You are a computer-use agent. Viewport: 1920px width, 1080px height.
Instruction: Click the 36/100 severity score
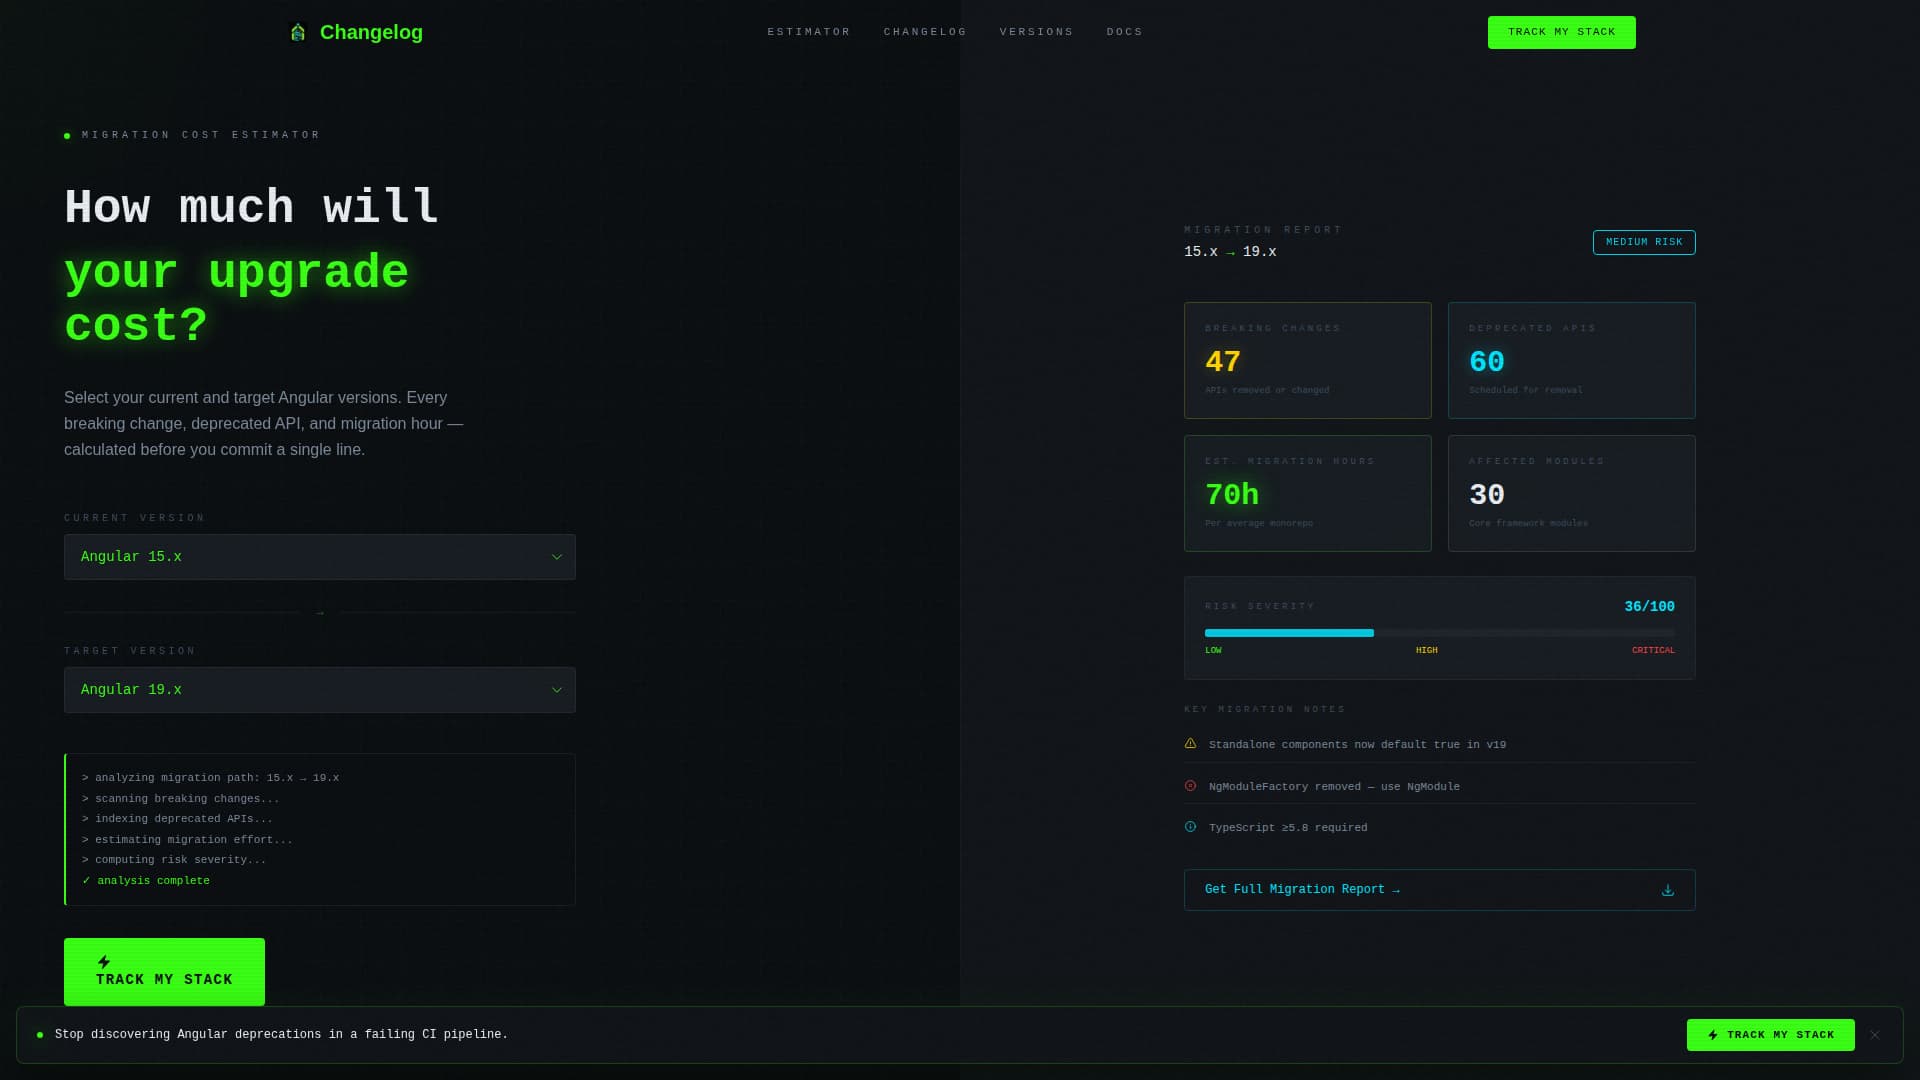1649,607
